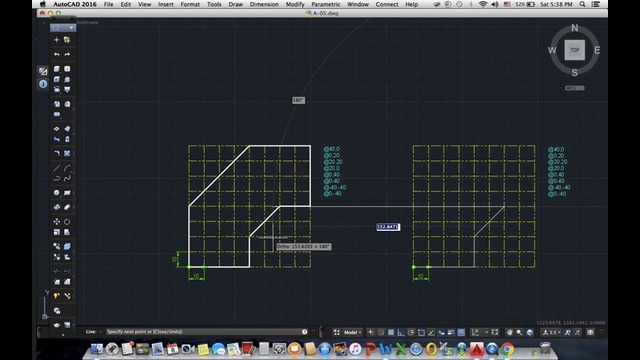Image resolution: width=640 pixels, height=360 pixels.
Task: Select the Move tool
Action: point(57,222)
